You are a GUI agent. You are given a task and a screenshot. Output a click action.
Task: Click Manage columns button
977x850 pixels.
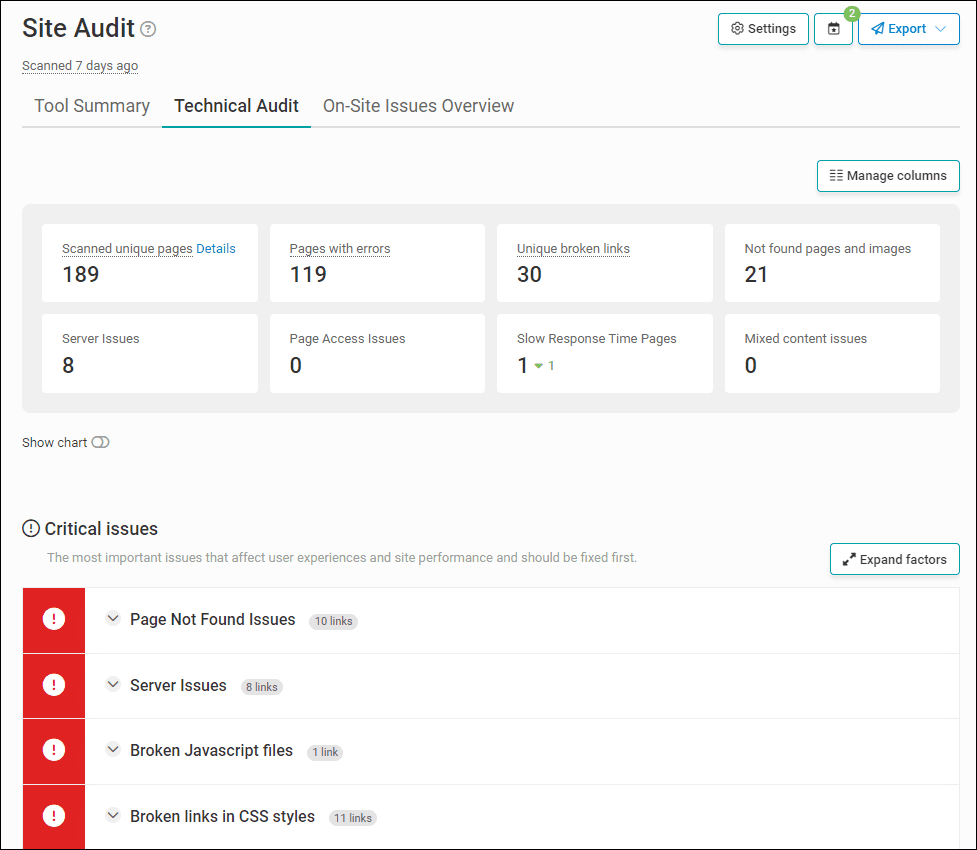point(888,176)
